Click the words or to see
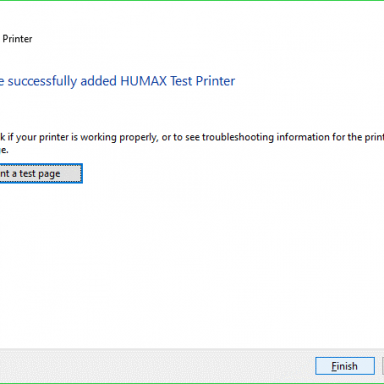Viewport: 384px width, 384px height. coord(181,137)
